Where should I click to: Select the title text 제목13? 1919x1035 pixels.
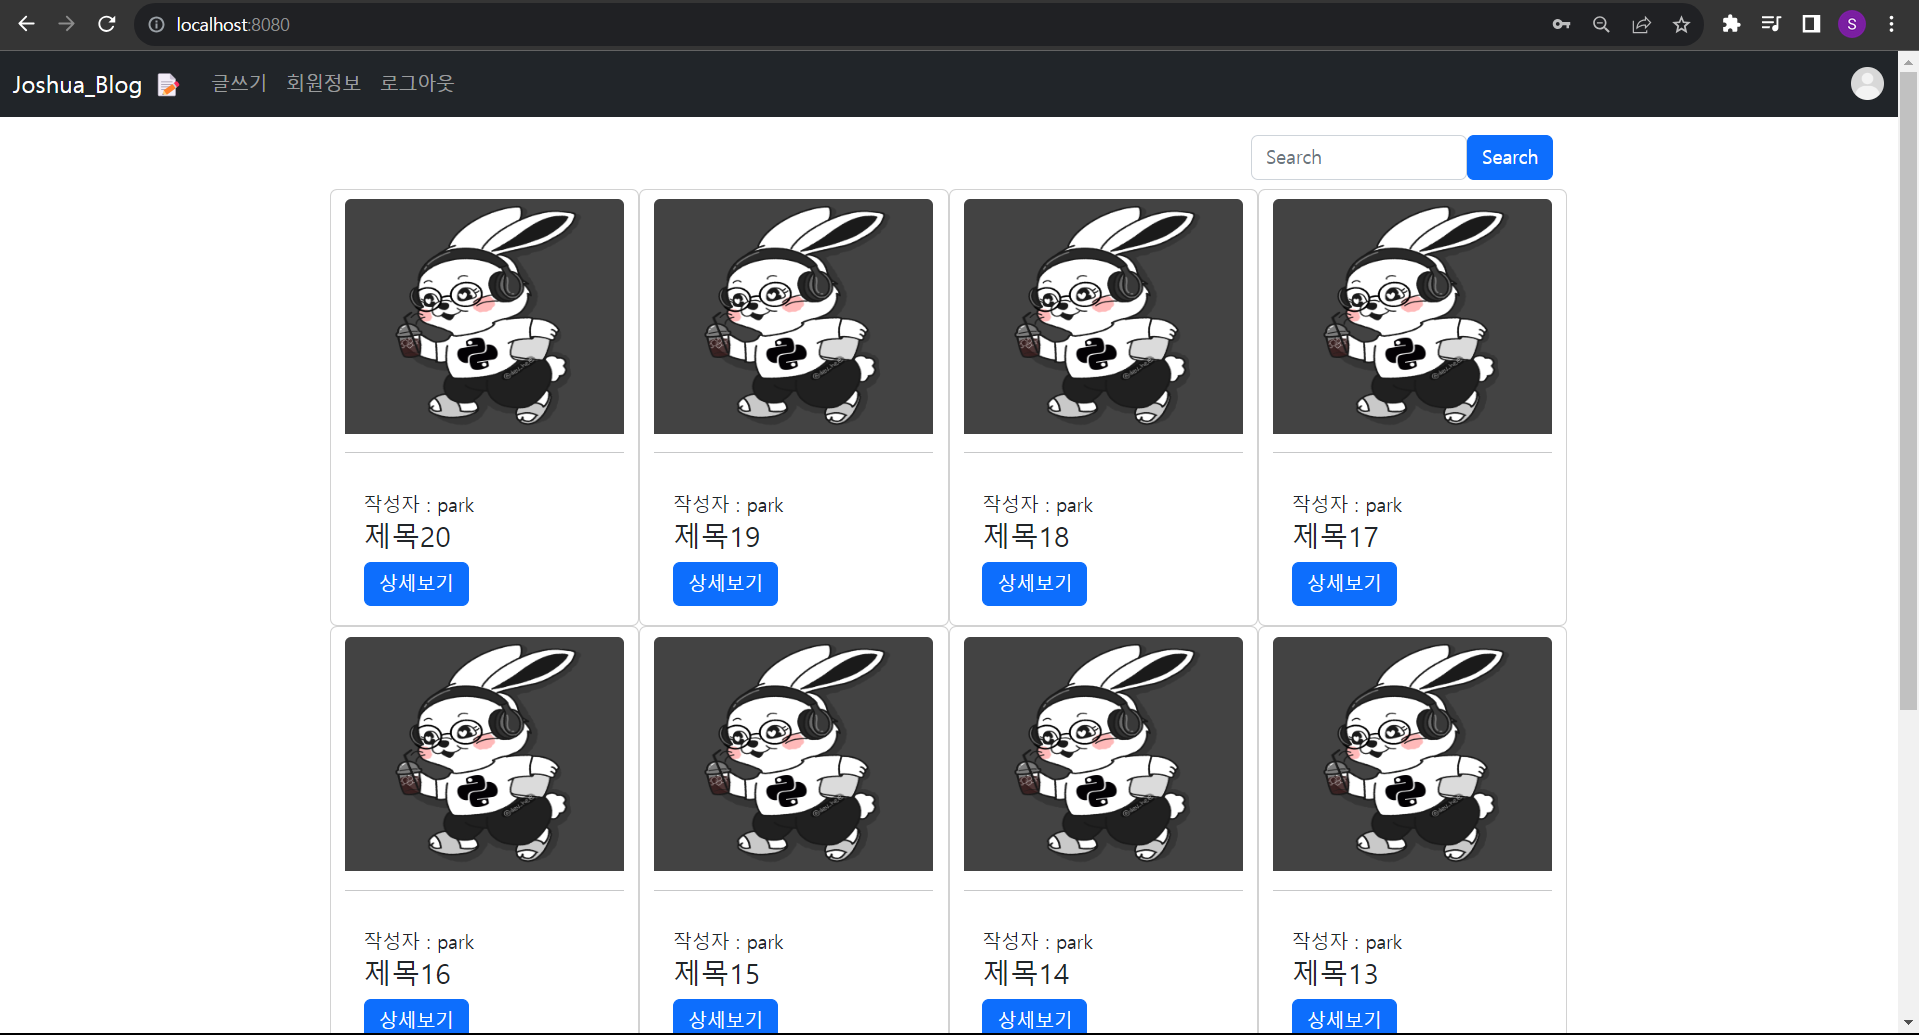(1335, 973)
